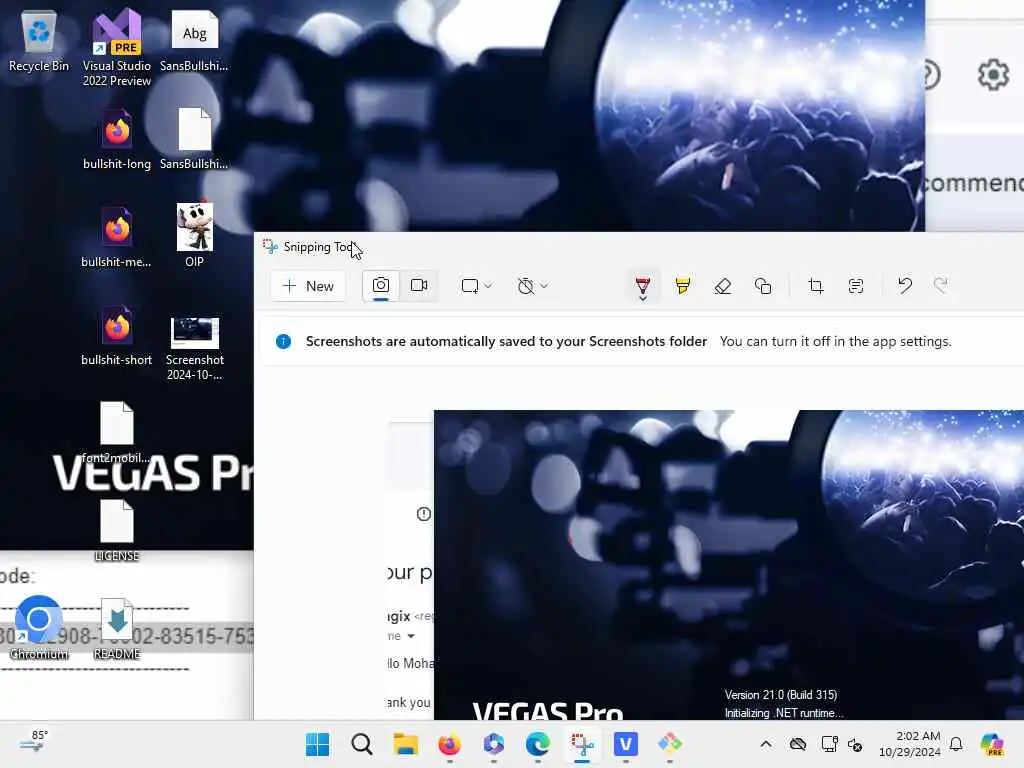
Task: Open taskbar Search
Action: point(361,744)
